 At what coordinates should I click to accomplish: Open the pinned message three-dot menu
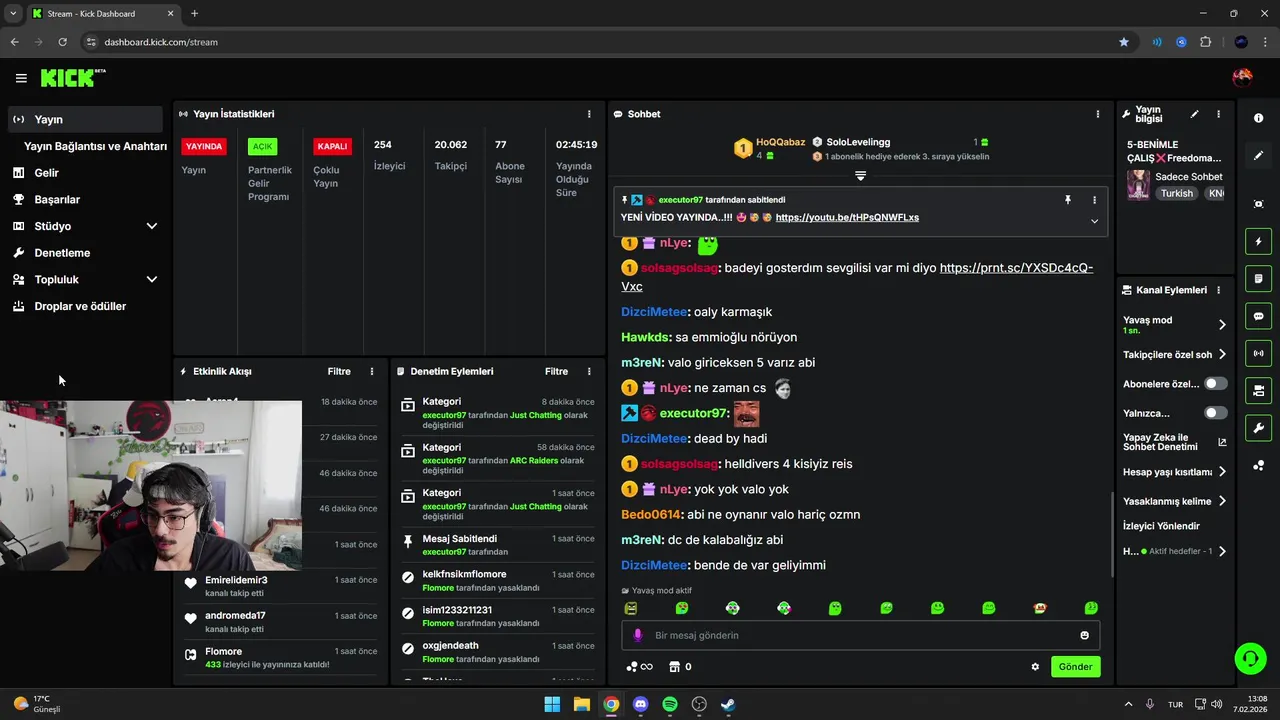tap(1094, 200)
